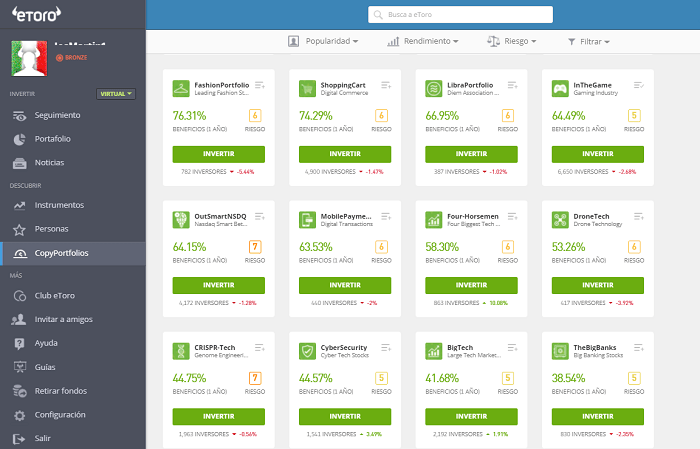Expand the Rendimiento filter dropdown

point(423,41)
